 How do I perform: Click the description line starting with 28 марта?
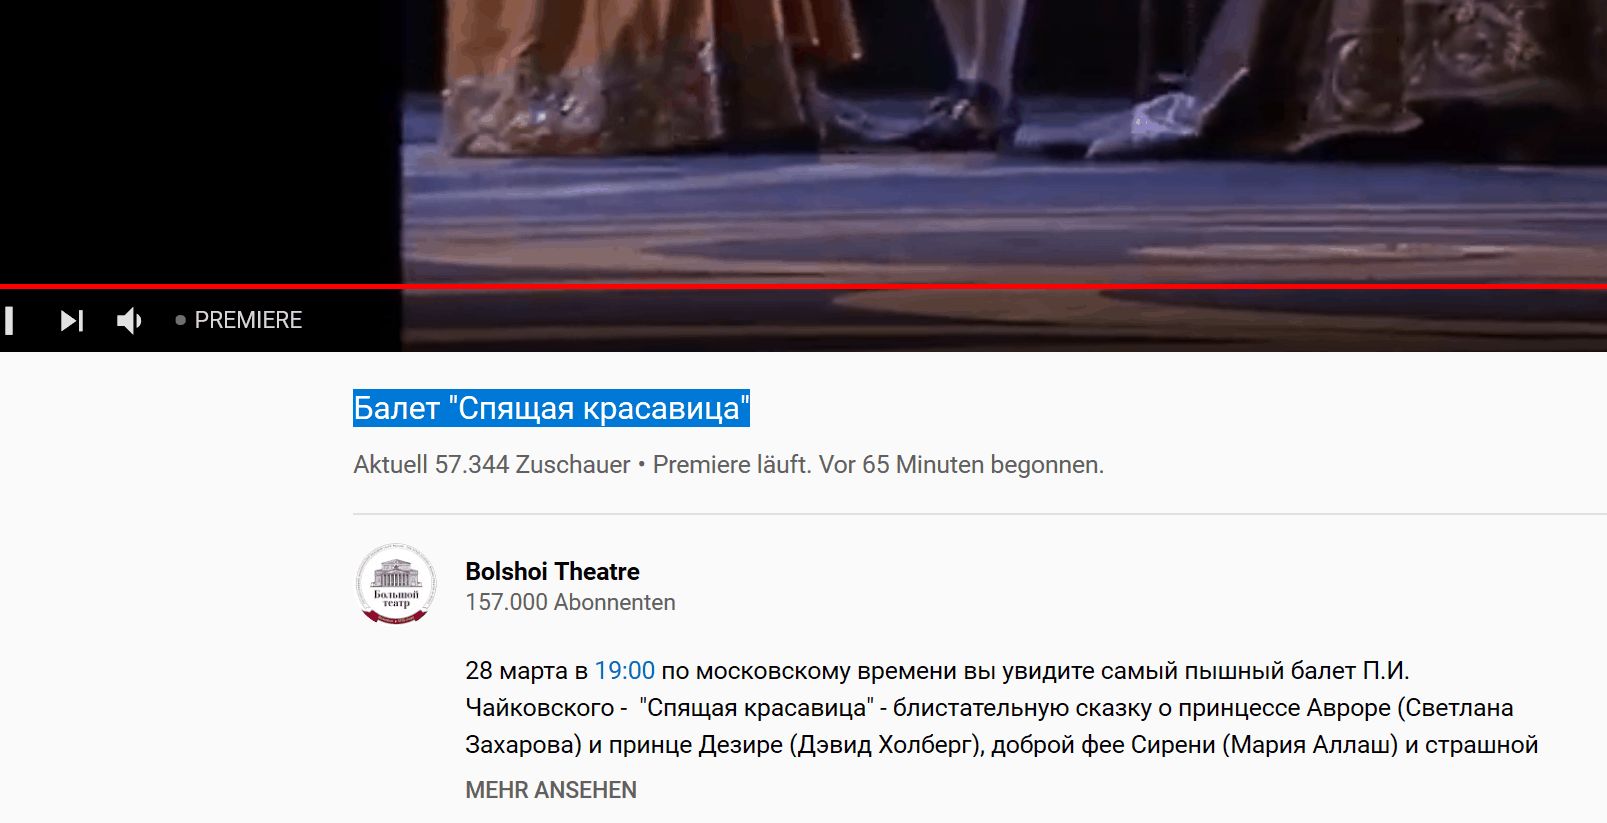[937, 670]
